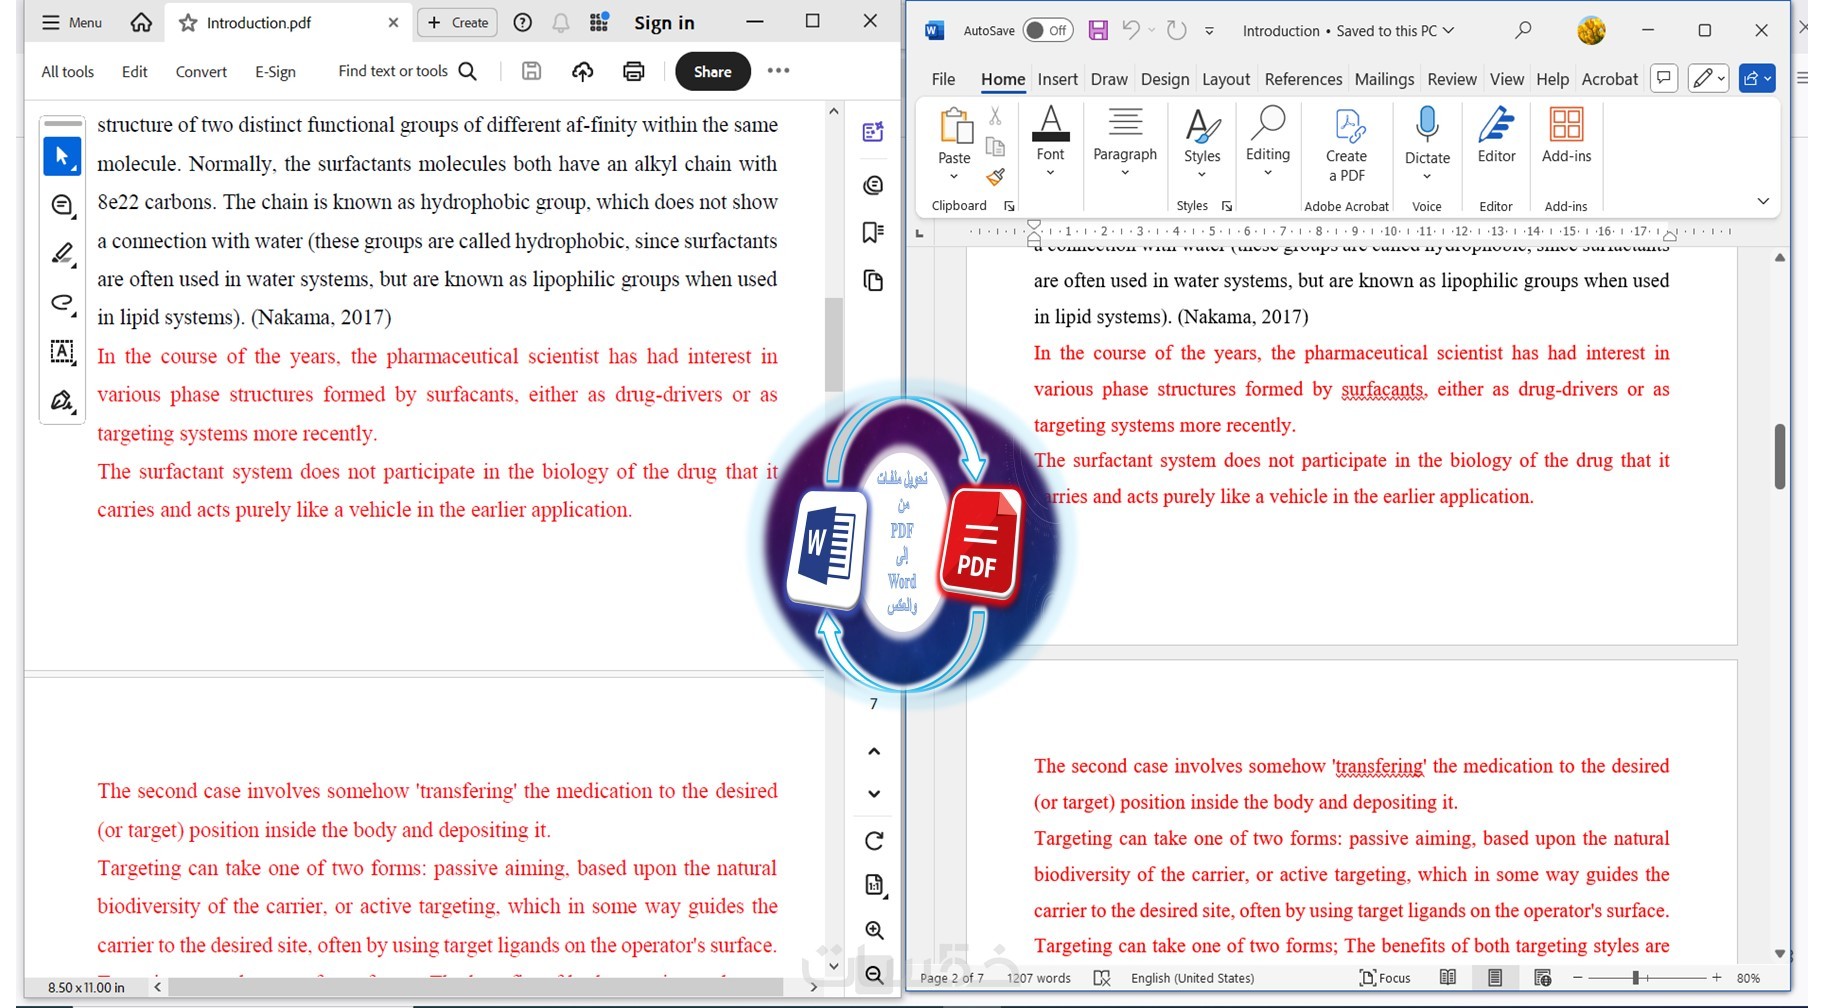Screen dimensions: 1824x1008
Task: Zoom in on the PDF
Action: click(874, 931)
